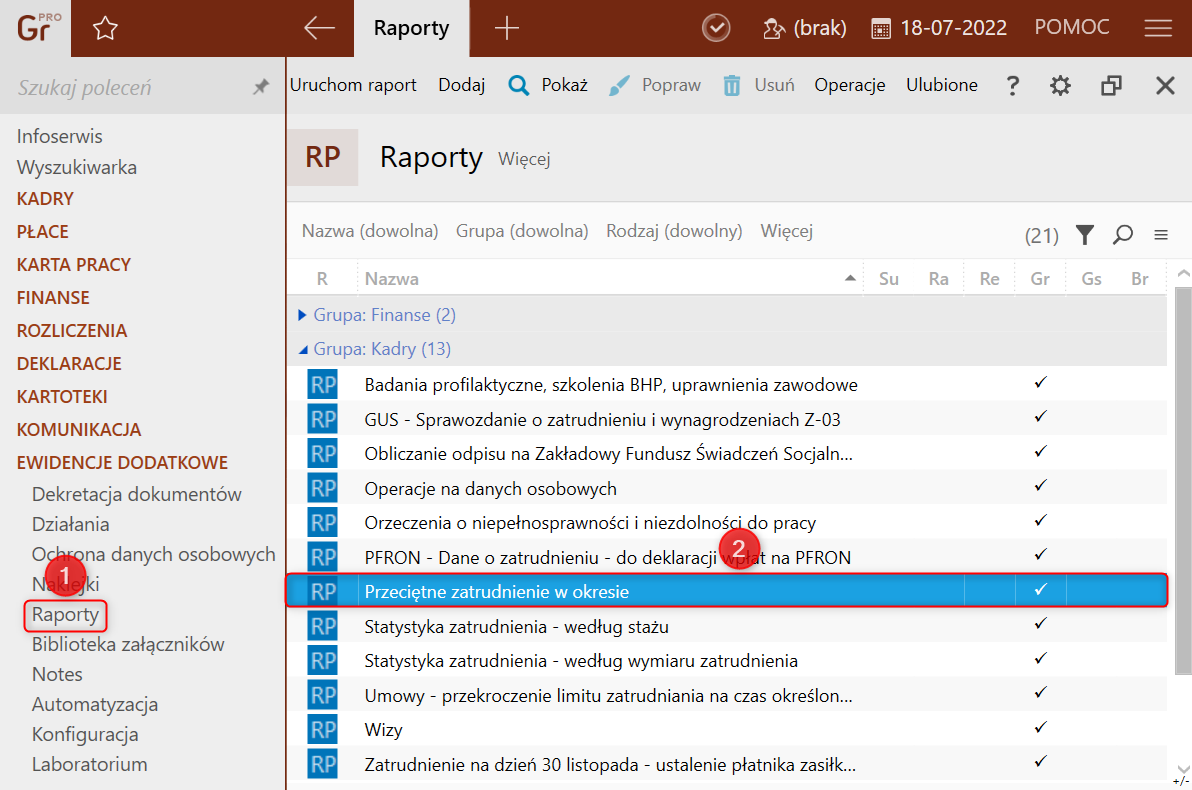Open Dekretacja dokumentów in sidebar
Screen dimensions: 1192x790
136,494
